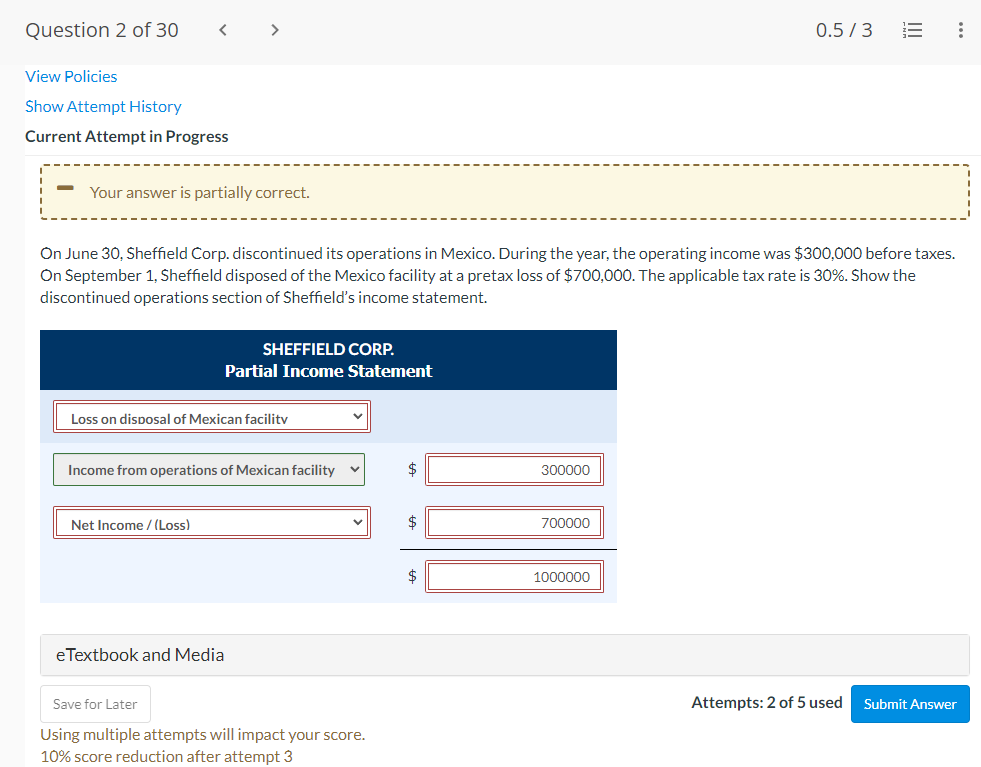
Task: Click the 0.5 / 3 score display
Action: coord(843,30)
